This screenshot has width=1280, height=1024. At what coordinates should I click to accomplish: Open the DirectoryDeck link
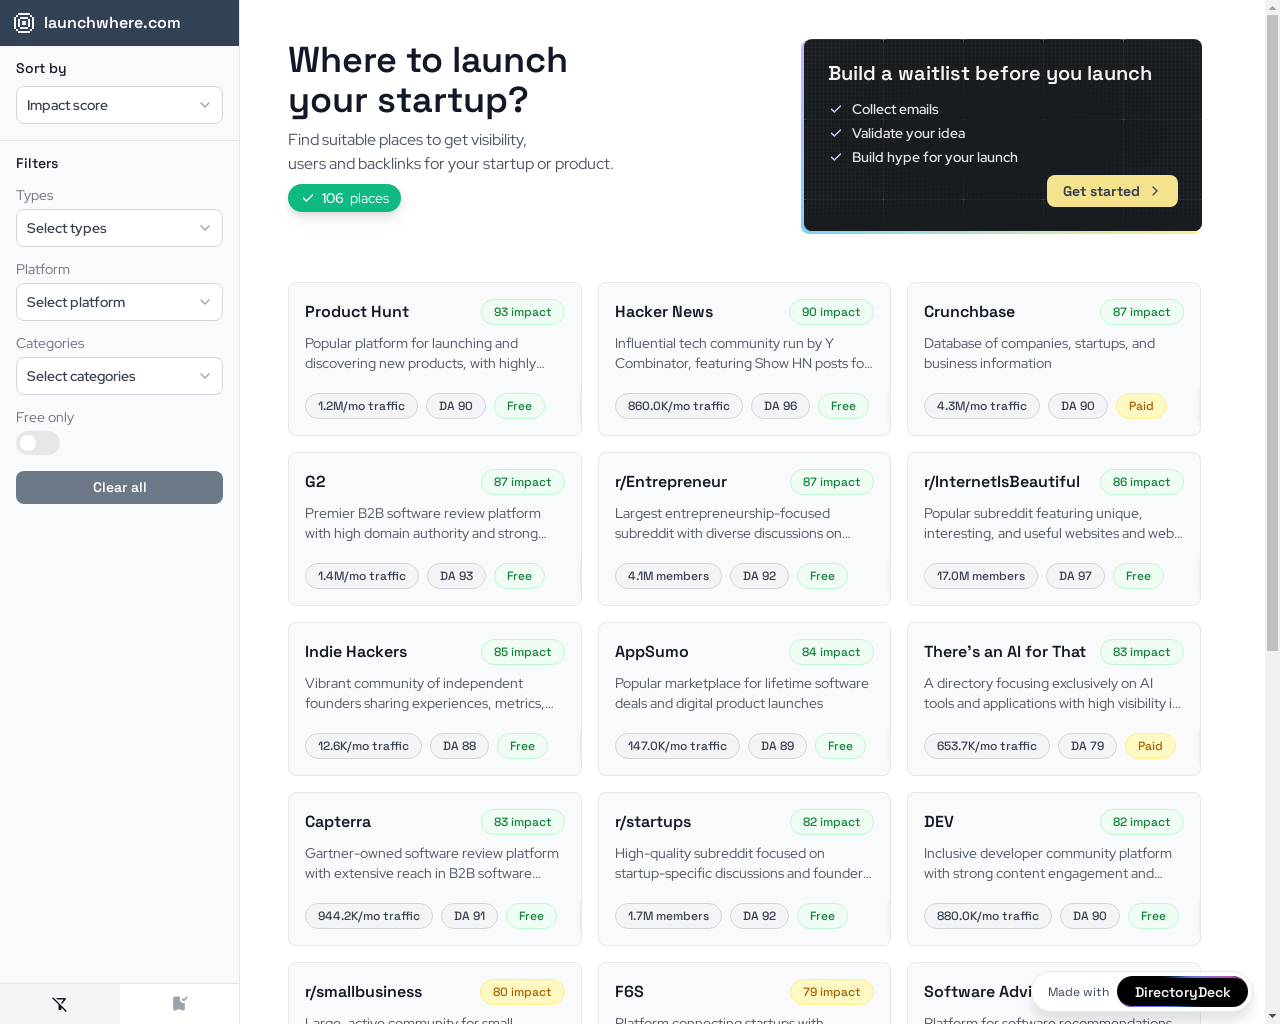coord(1182,992)
